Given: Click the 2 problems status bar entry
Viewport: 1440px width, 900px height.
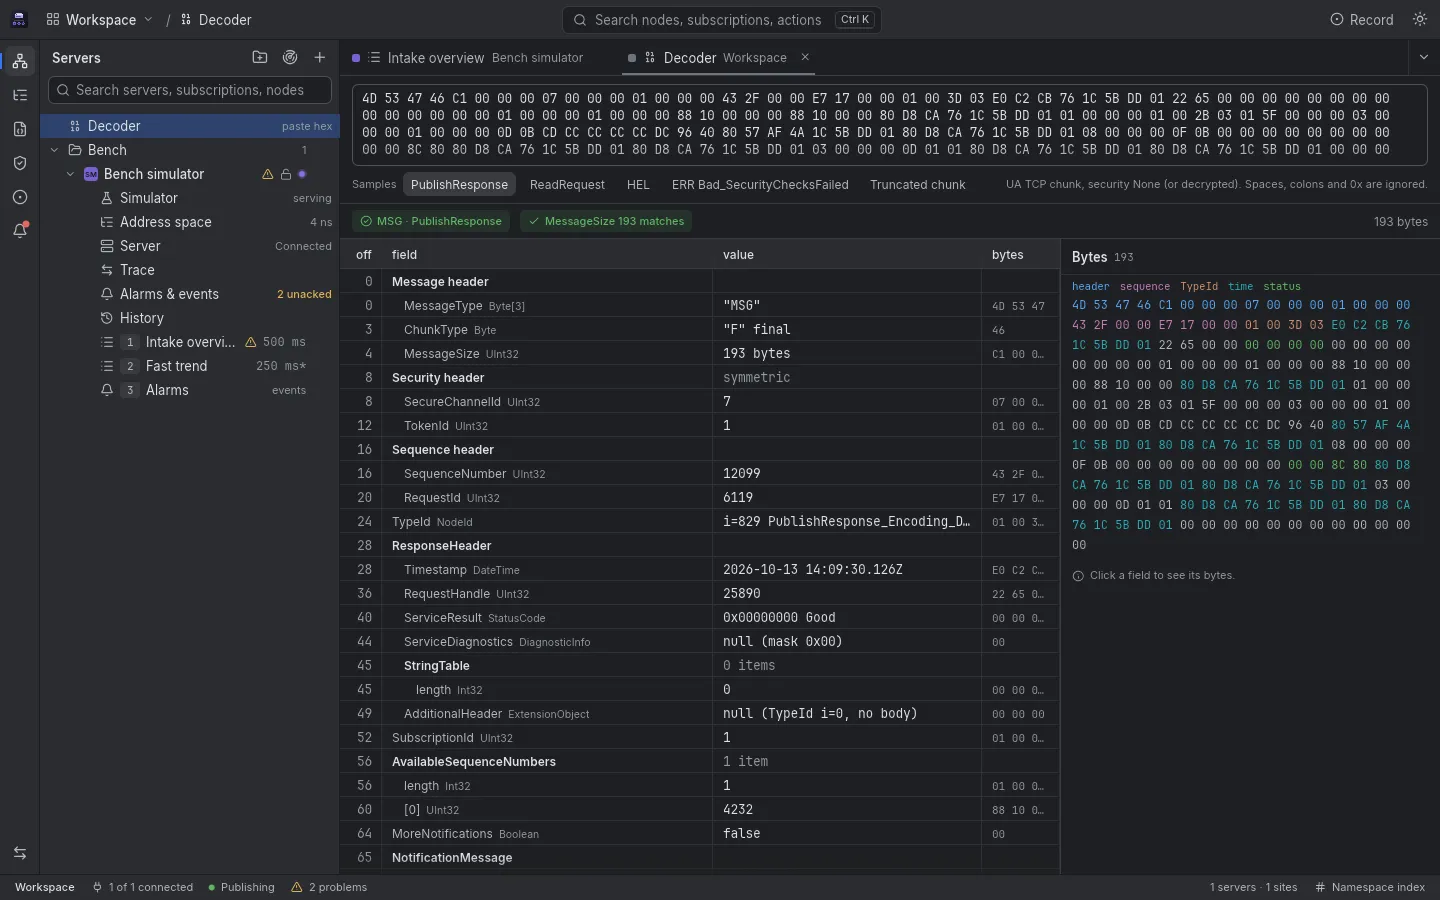Looking at the screenshot, I should click(x=329, y=887).
